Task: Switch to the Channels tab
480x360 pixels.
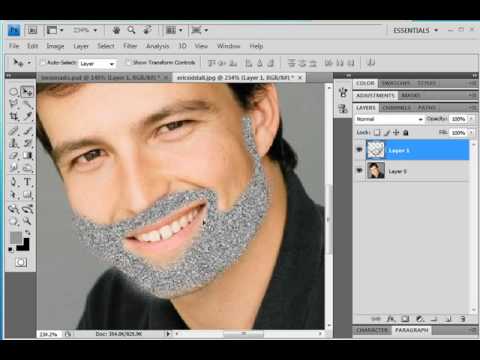Action: (397, 108)
